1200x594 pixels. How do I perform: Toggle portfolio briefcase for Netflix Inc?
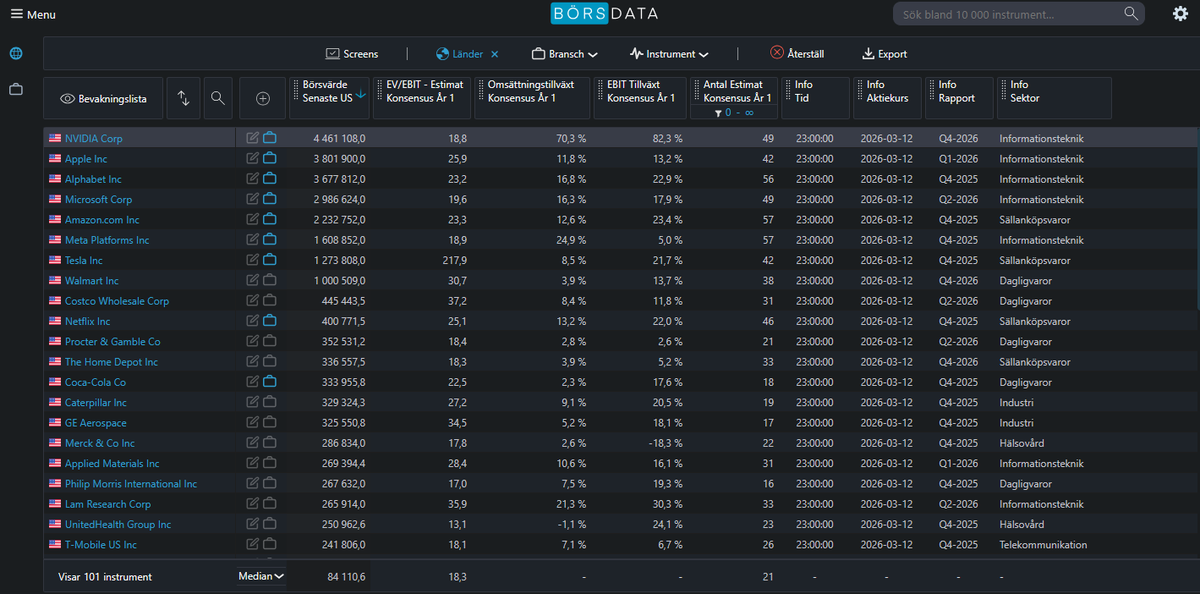pos(270,321)
